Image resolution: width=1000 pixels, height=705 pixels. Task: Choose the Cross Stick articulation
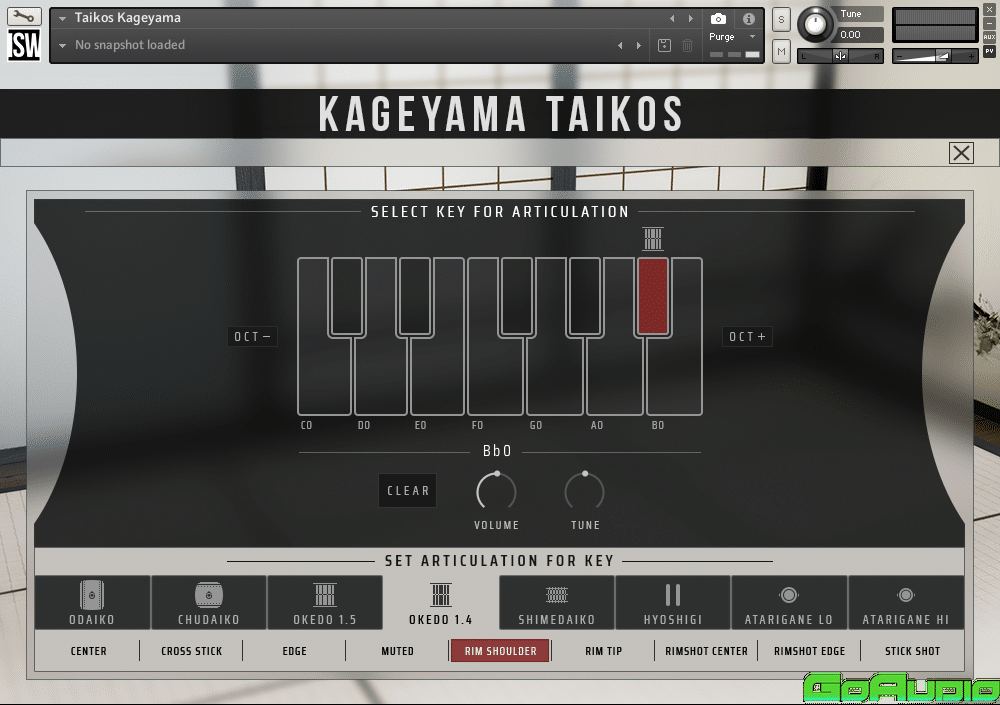(191, 651)
